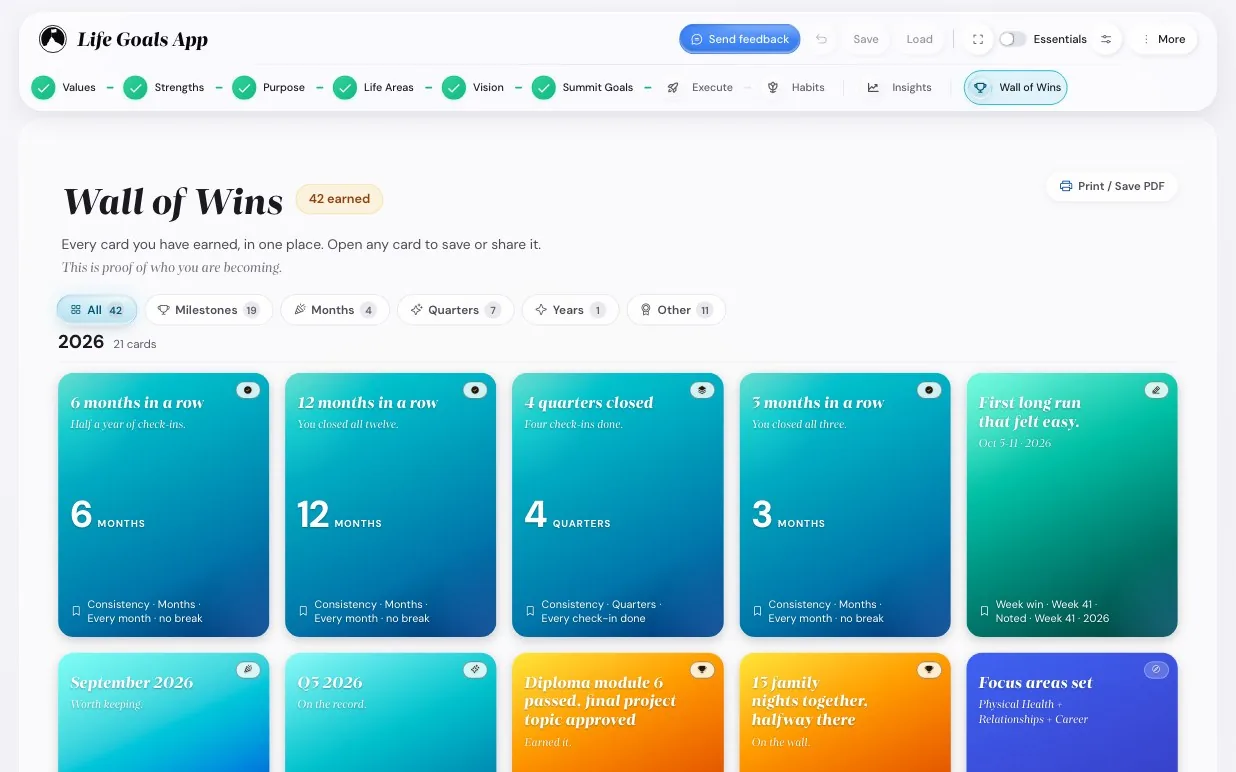The height and width of the screenshot is (772, 1236).
Task: Click Send feedback button
Action: point(739,39)
